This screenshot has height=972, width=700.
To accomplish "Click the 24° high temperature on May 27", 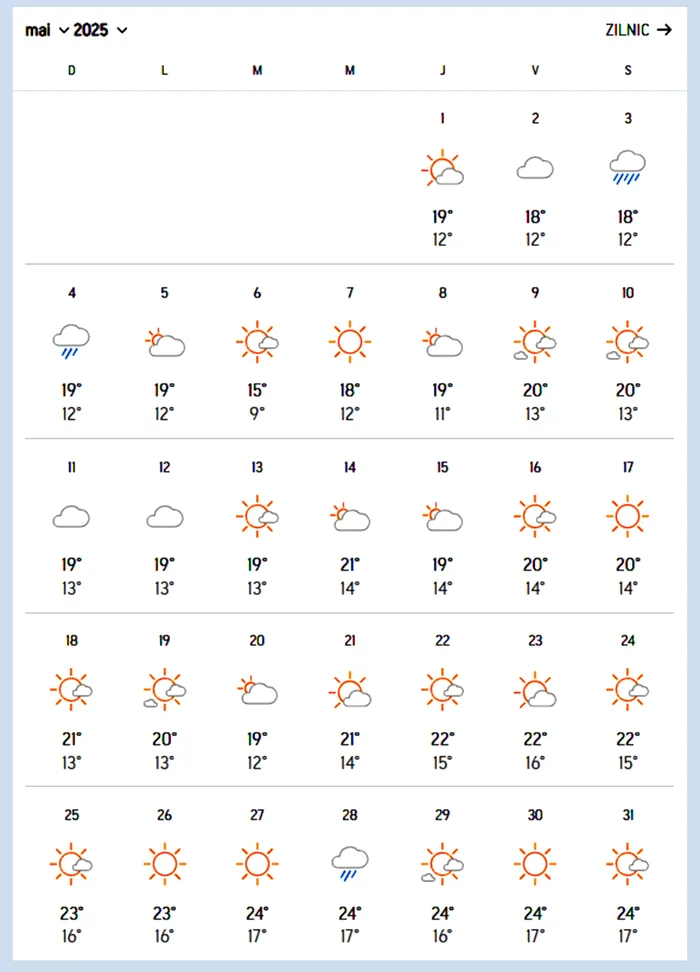I will [x=257, y=913].
